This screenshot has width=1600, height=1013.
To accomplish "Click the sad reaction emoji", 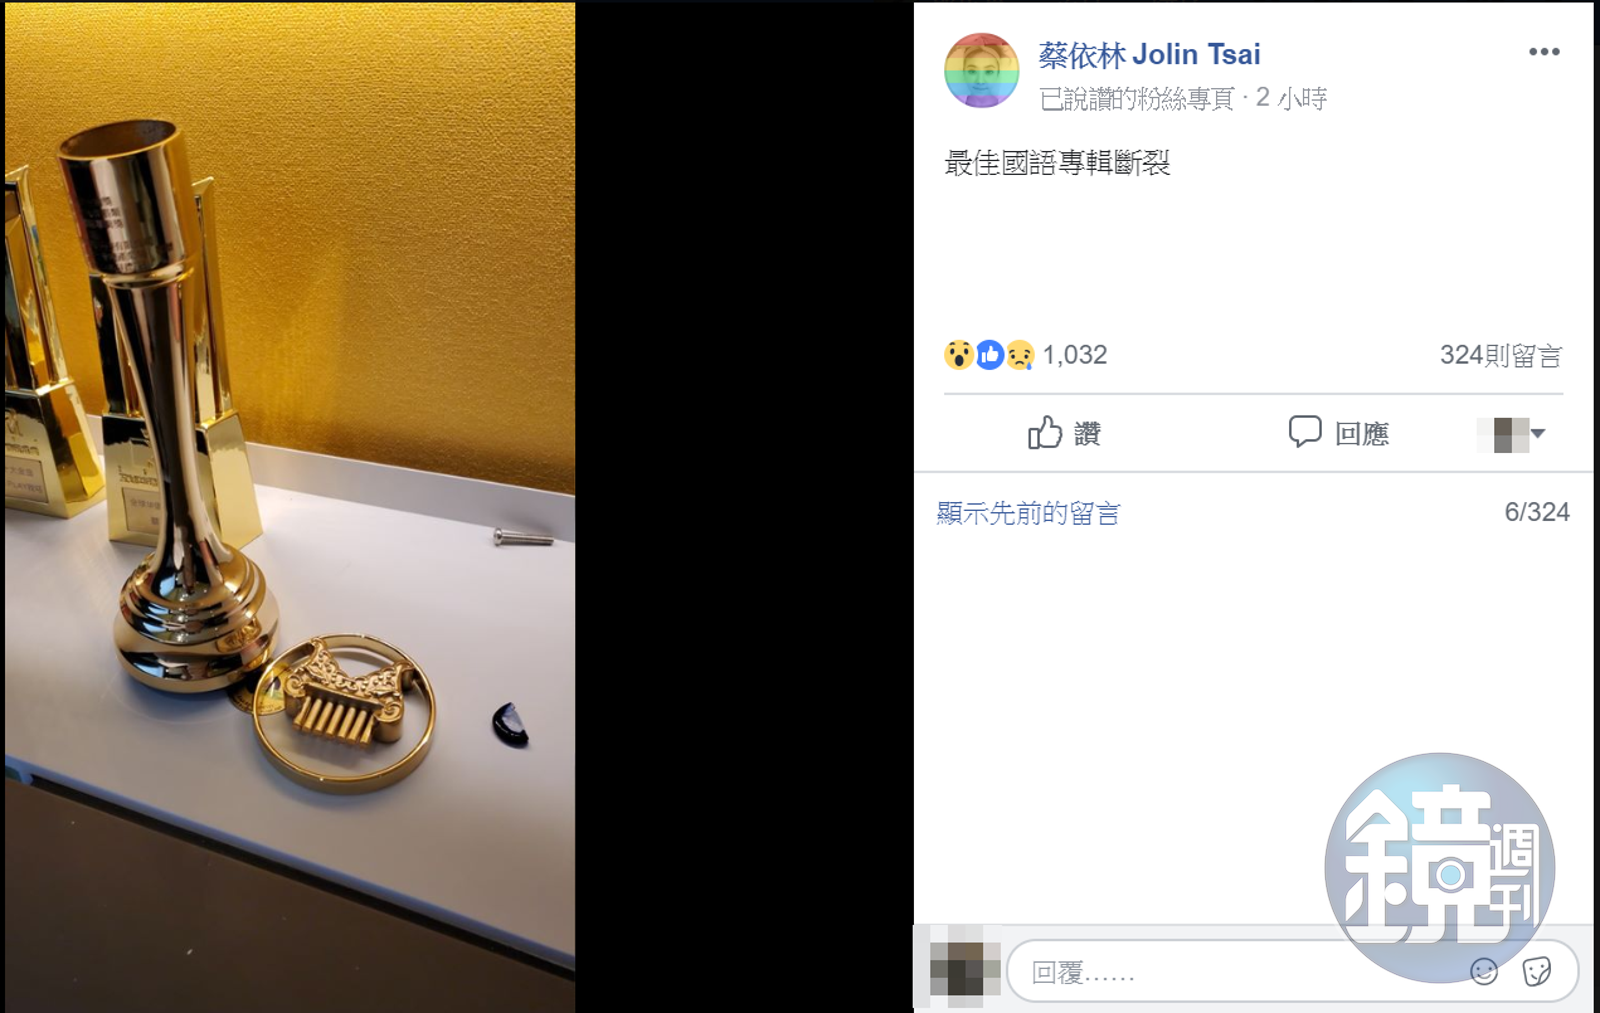I will click(x=1019, y=355).
